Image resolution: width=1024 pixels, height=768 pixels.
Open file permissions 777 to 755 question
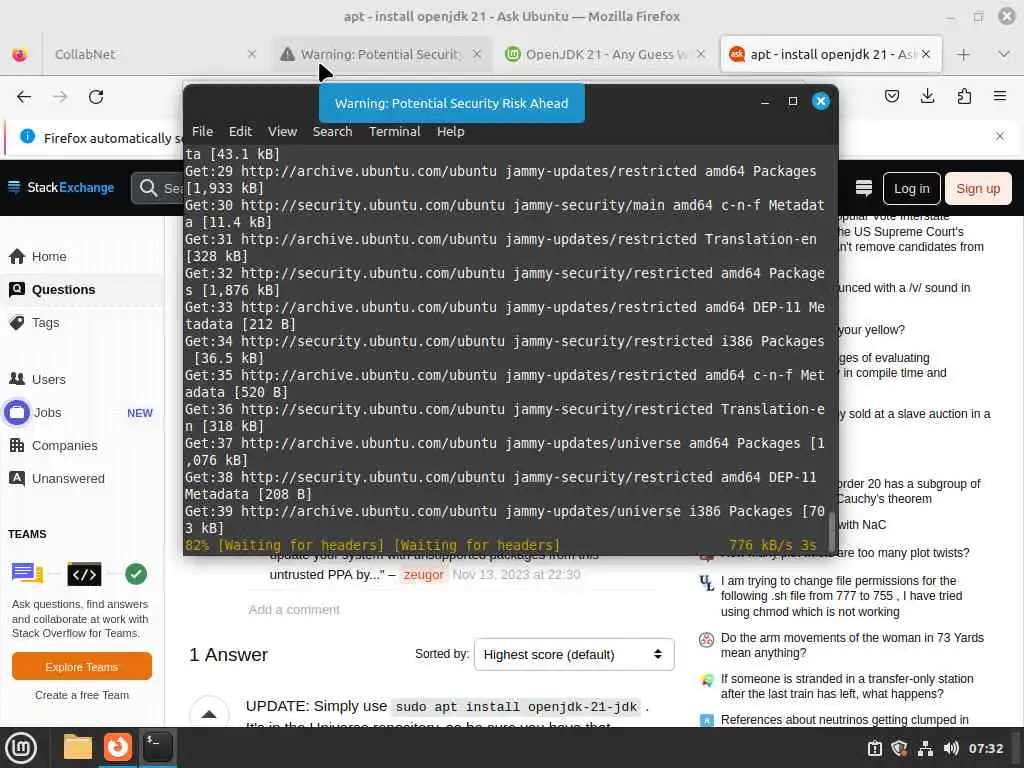(841, 596)
